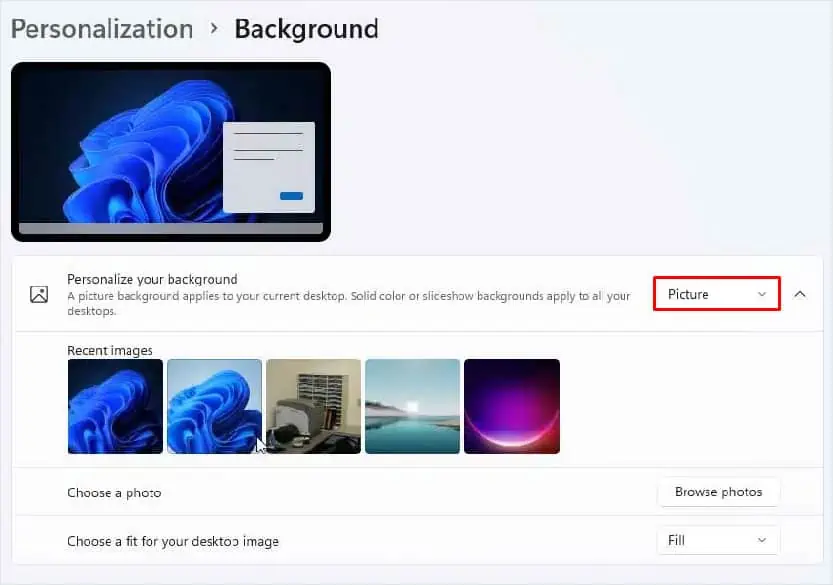833x585 pixels.
Task: Select the first blue bloom recent image
Action: [114, 406]
